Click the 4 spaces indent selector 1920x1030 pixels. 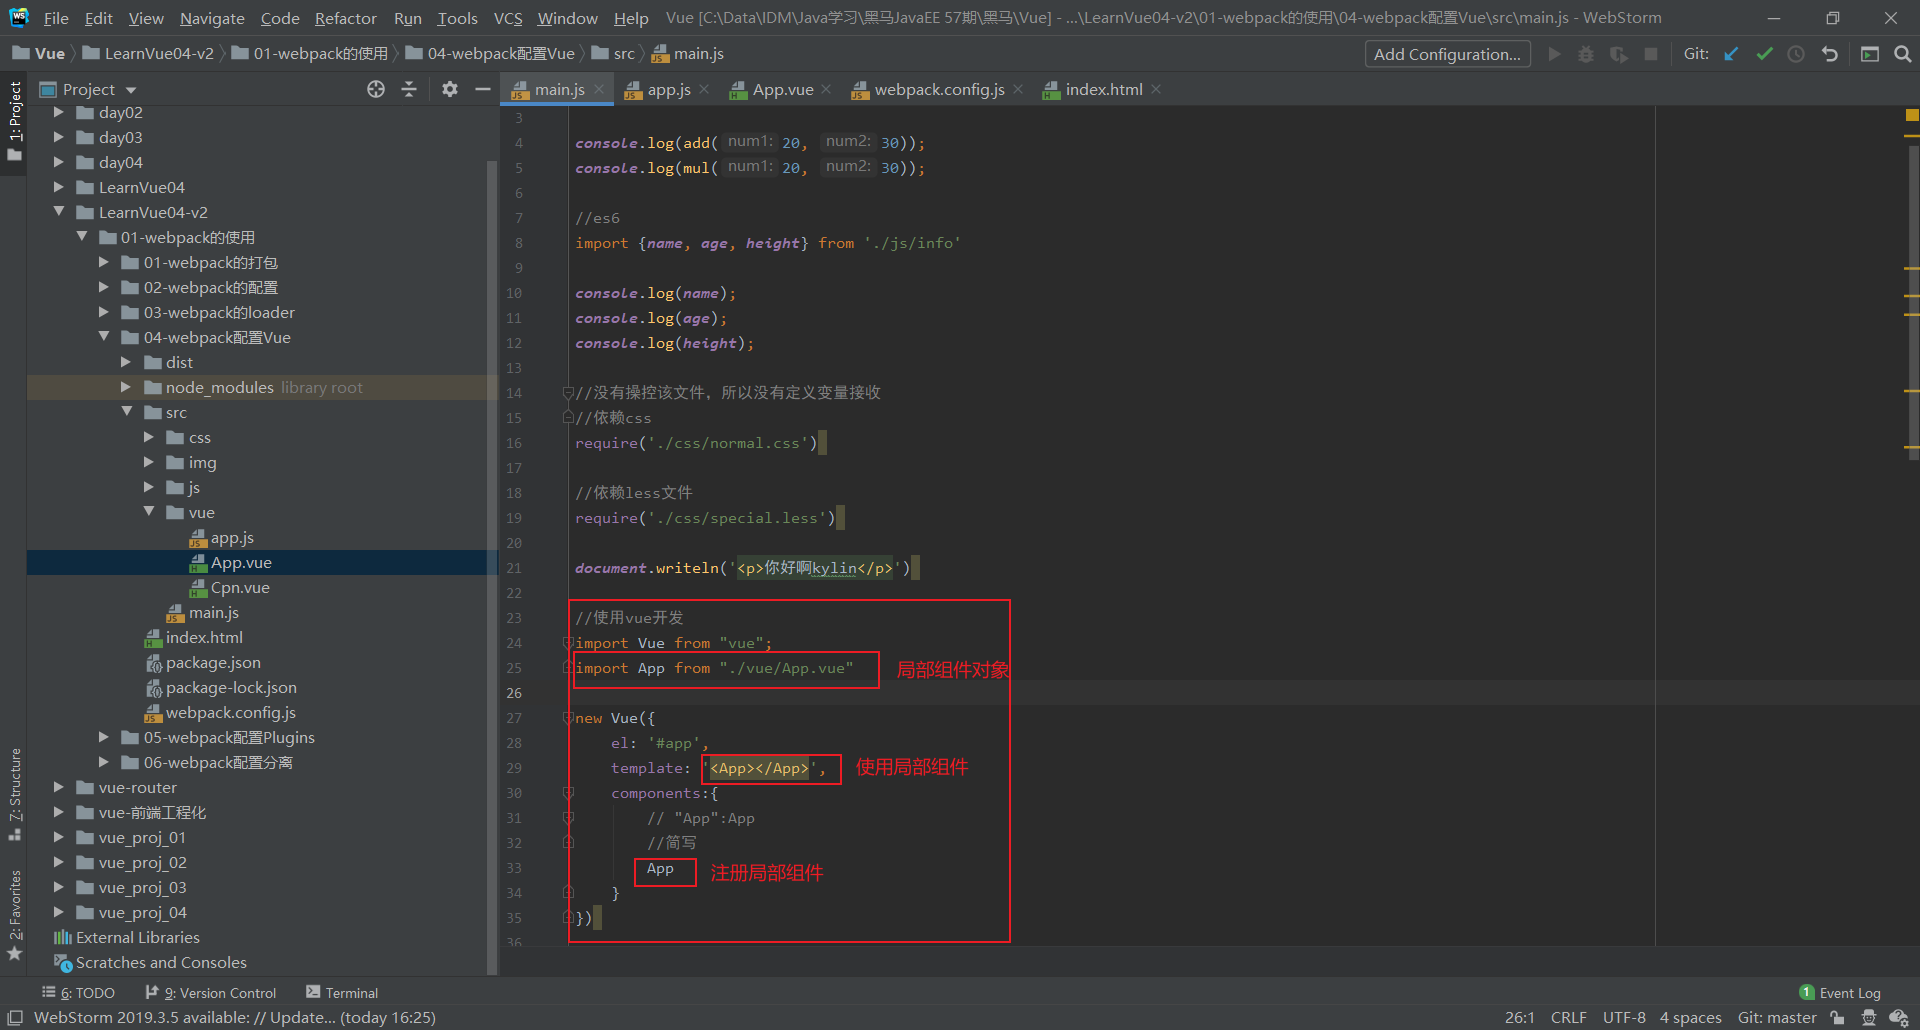(1690, 1017)
